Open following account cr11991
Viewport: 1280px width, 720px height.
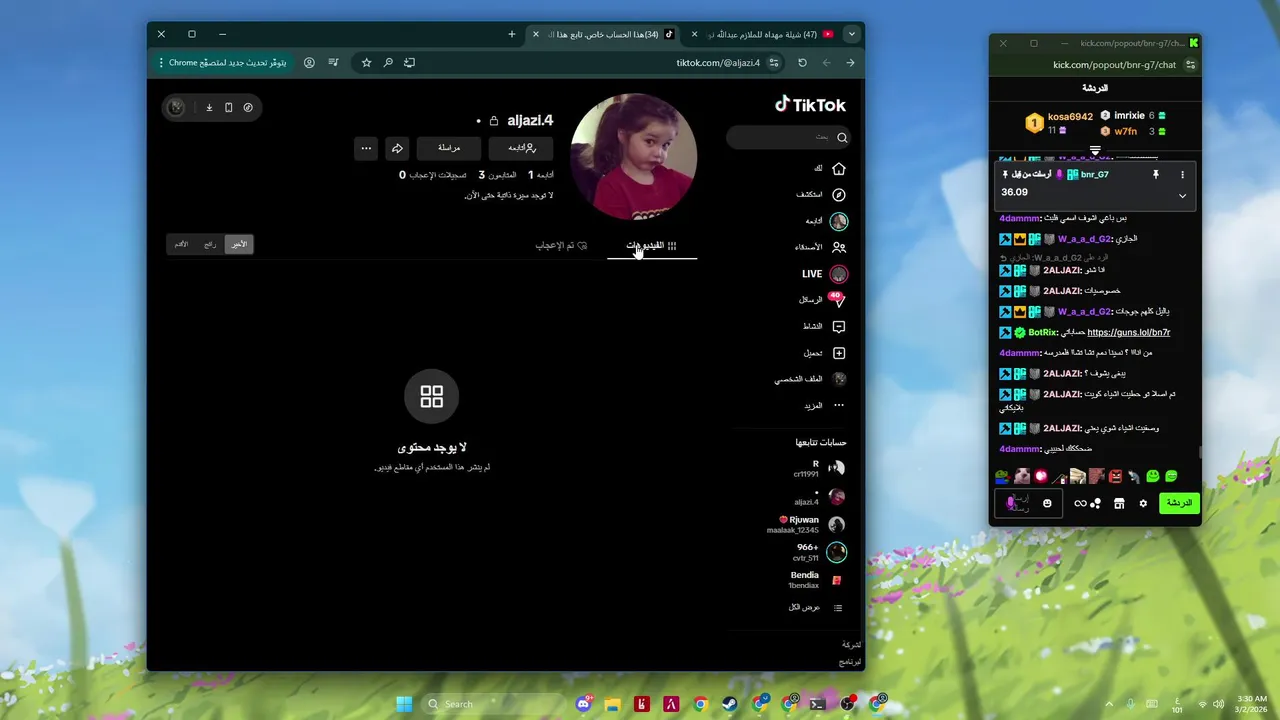click(820, 468)
